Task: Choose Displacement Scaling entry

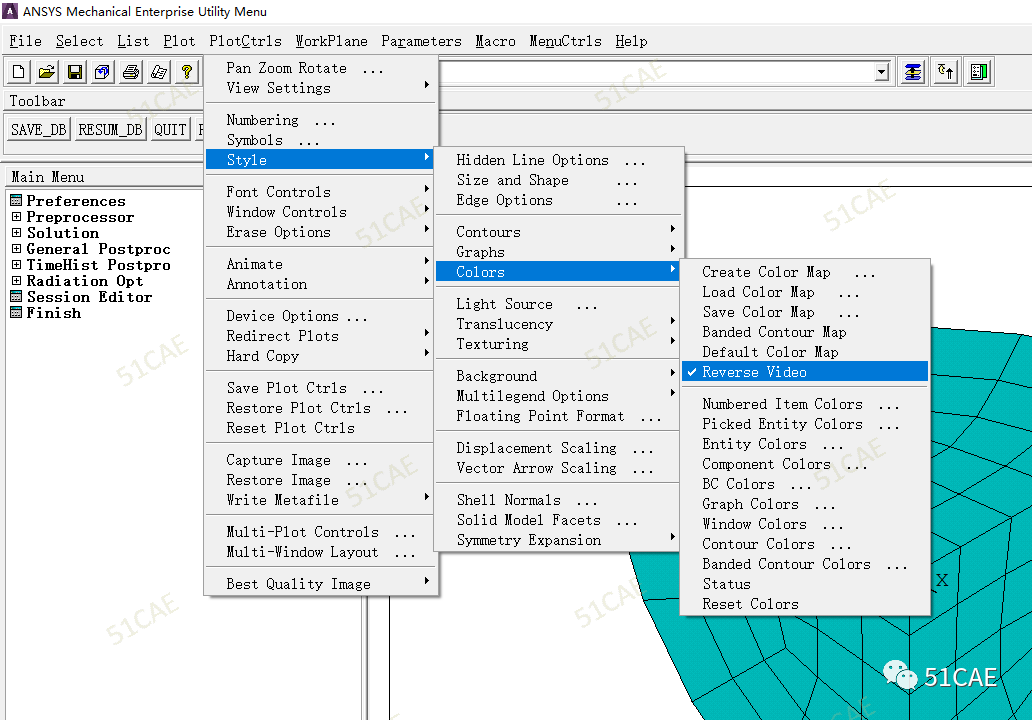Action: [x=557, y=448]
